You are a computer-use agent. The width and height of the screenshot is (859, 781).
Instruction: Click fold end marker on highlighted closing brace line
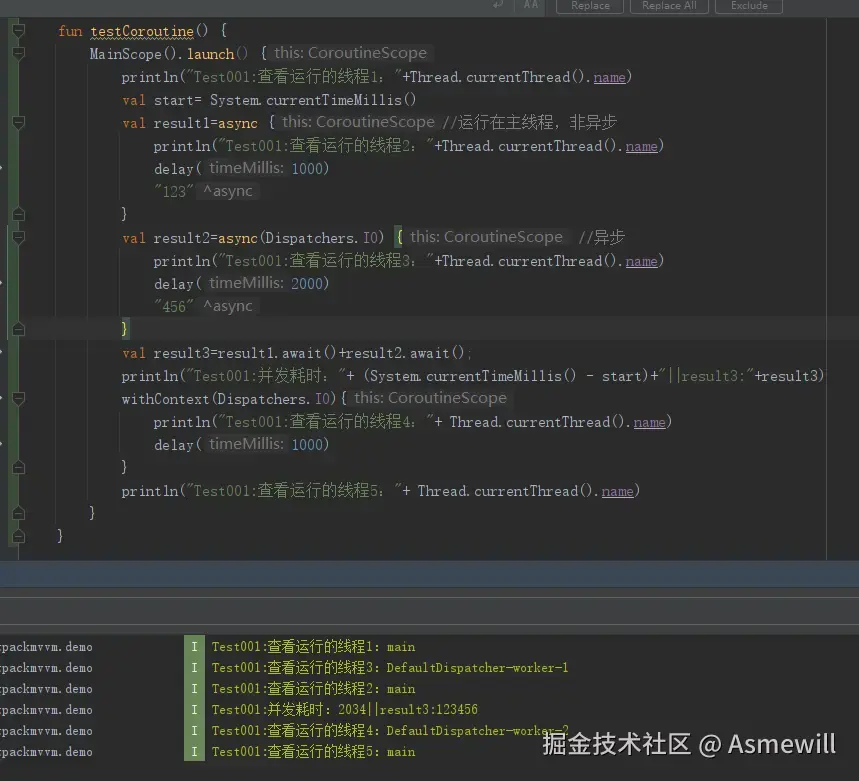[18, 329]
